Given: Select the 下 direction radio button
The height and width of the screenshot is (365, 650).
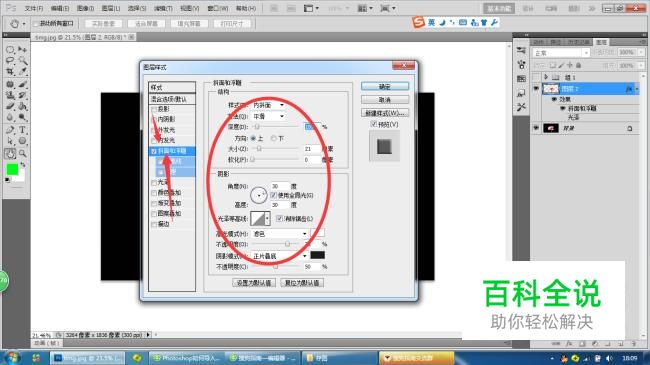Looking at the screenshot, I should (x=274, y=139).
